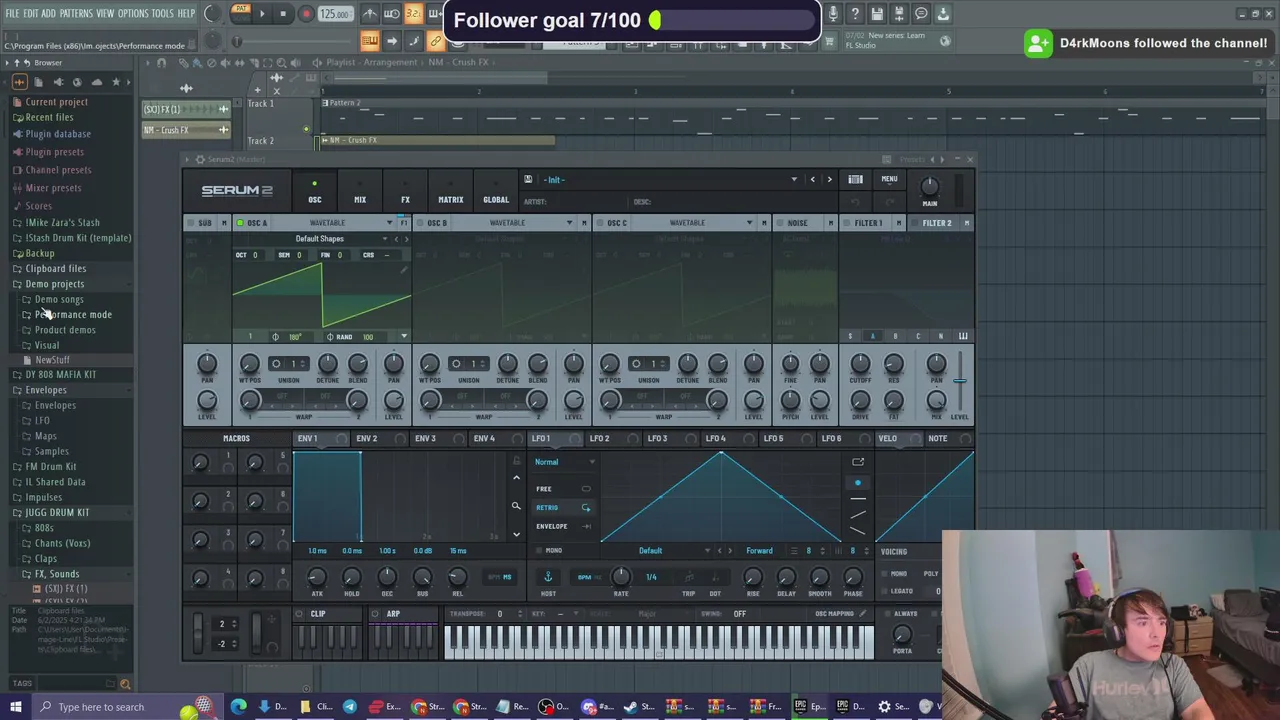Go to the next Serum preset arrow
Viewport: 1280px width, 720px height.
click(x=829, y=180)
